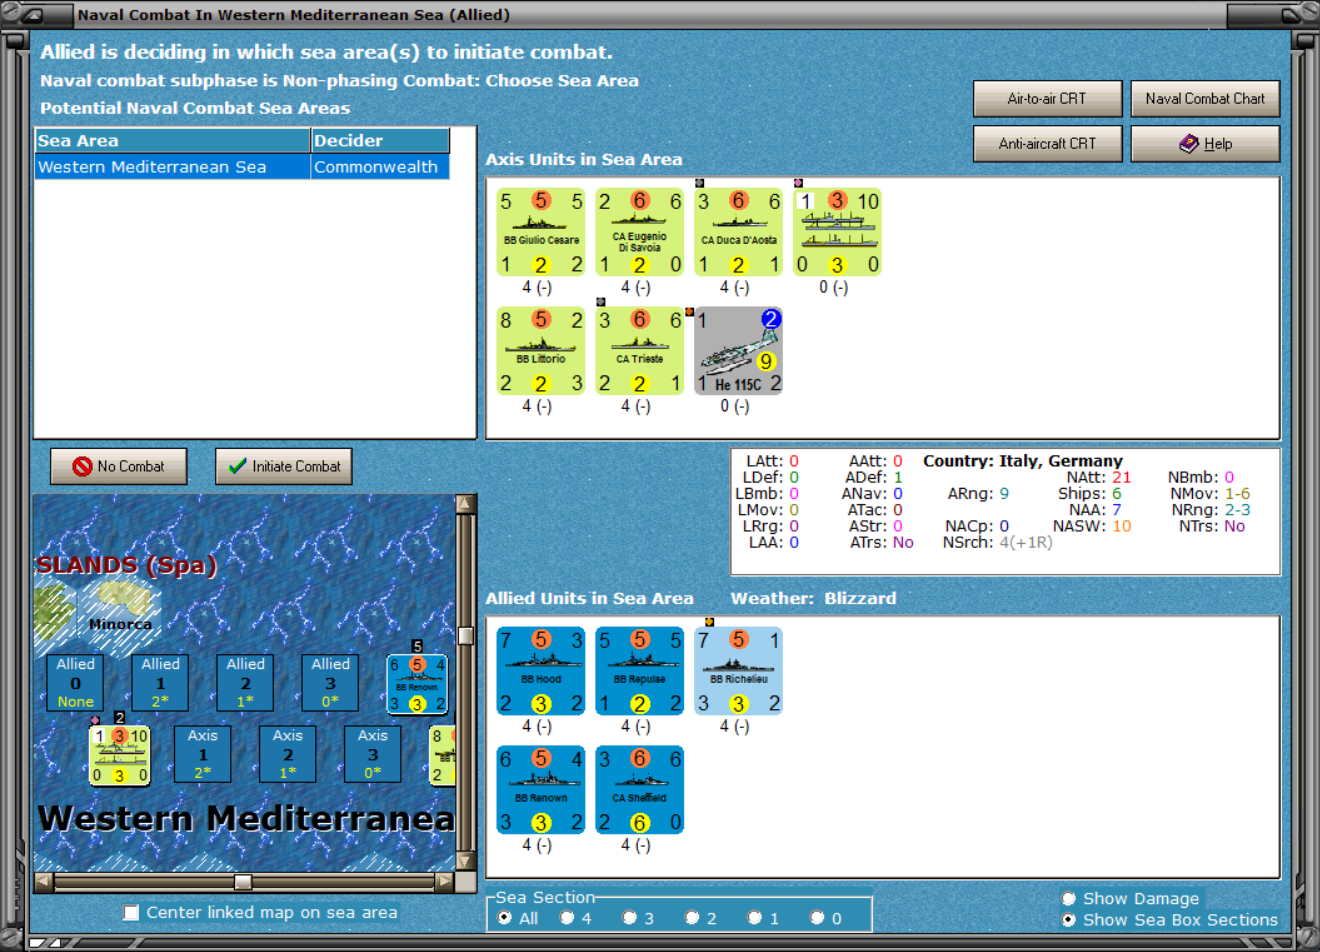Viewport: 1320px width, 952px height.
Task: Select the CA Duca D'Aosta counter
Action: [739, 232]
